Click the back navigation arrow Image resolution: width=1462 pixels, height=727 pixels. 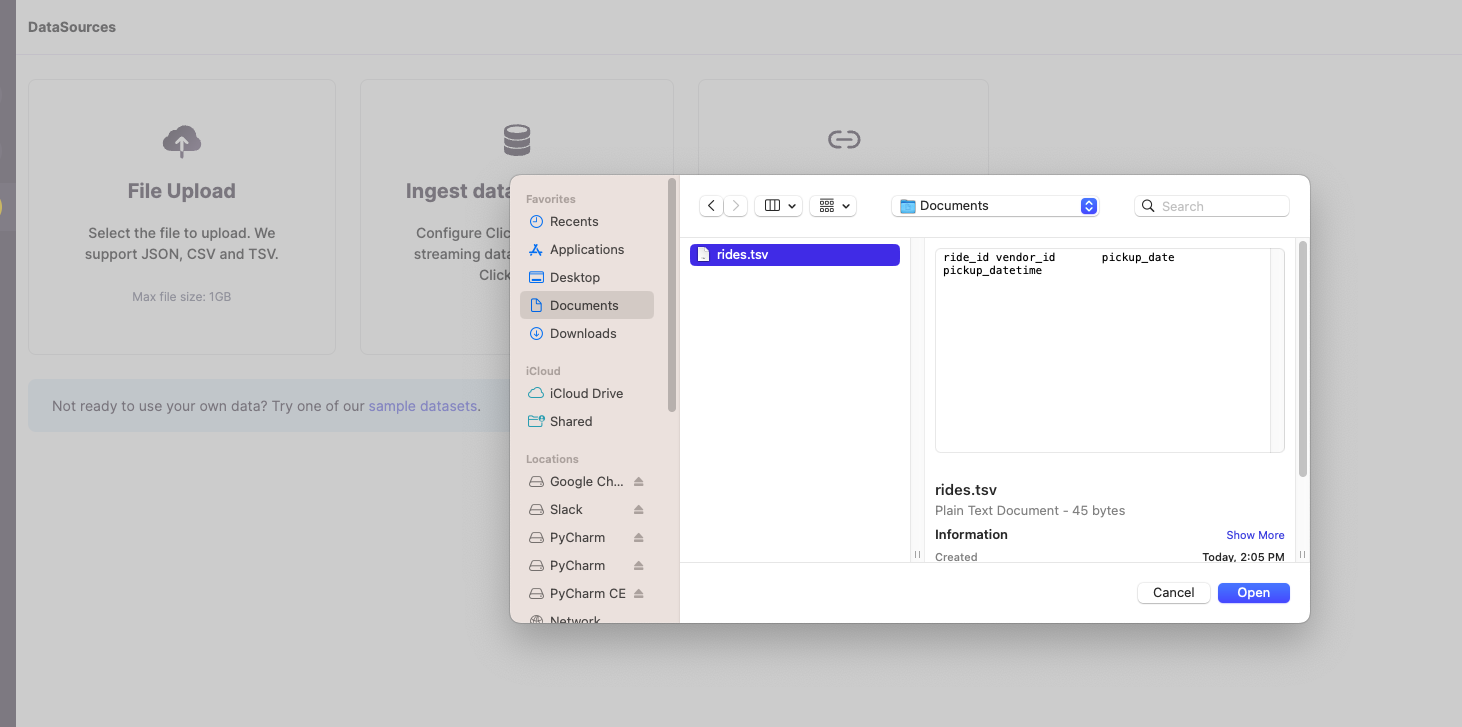pos(711,206)
